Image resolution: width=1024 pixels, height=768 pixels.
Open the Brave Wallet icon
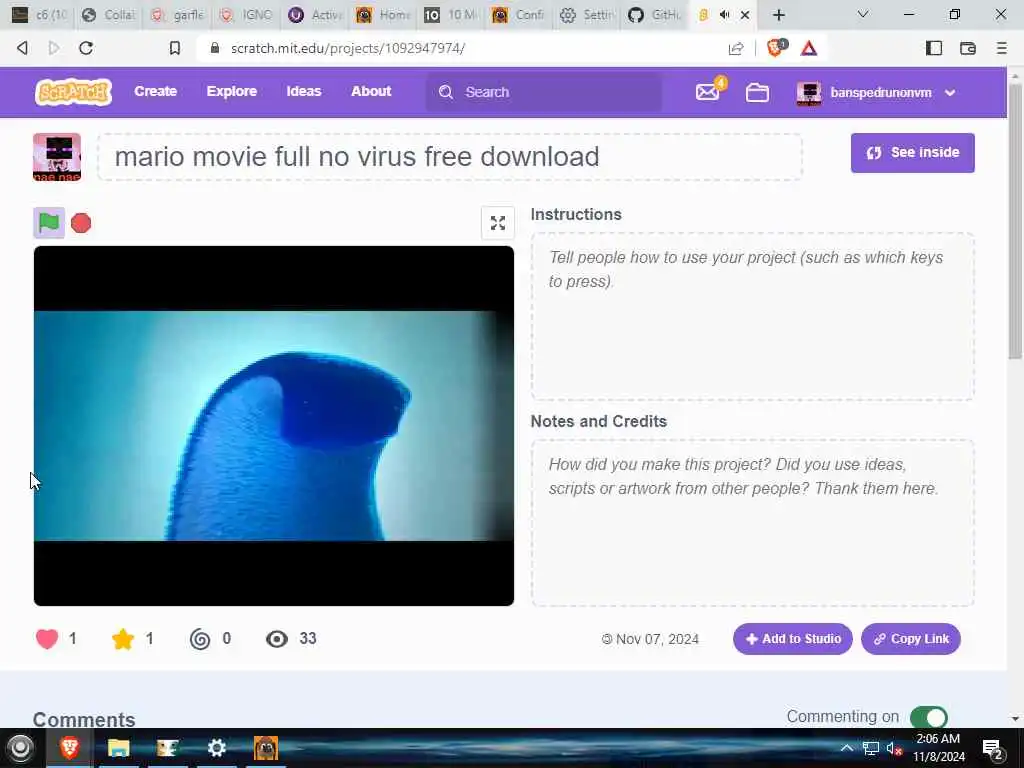968,48
